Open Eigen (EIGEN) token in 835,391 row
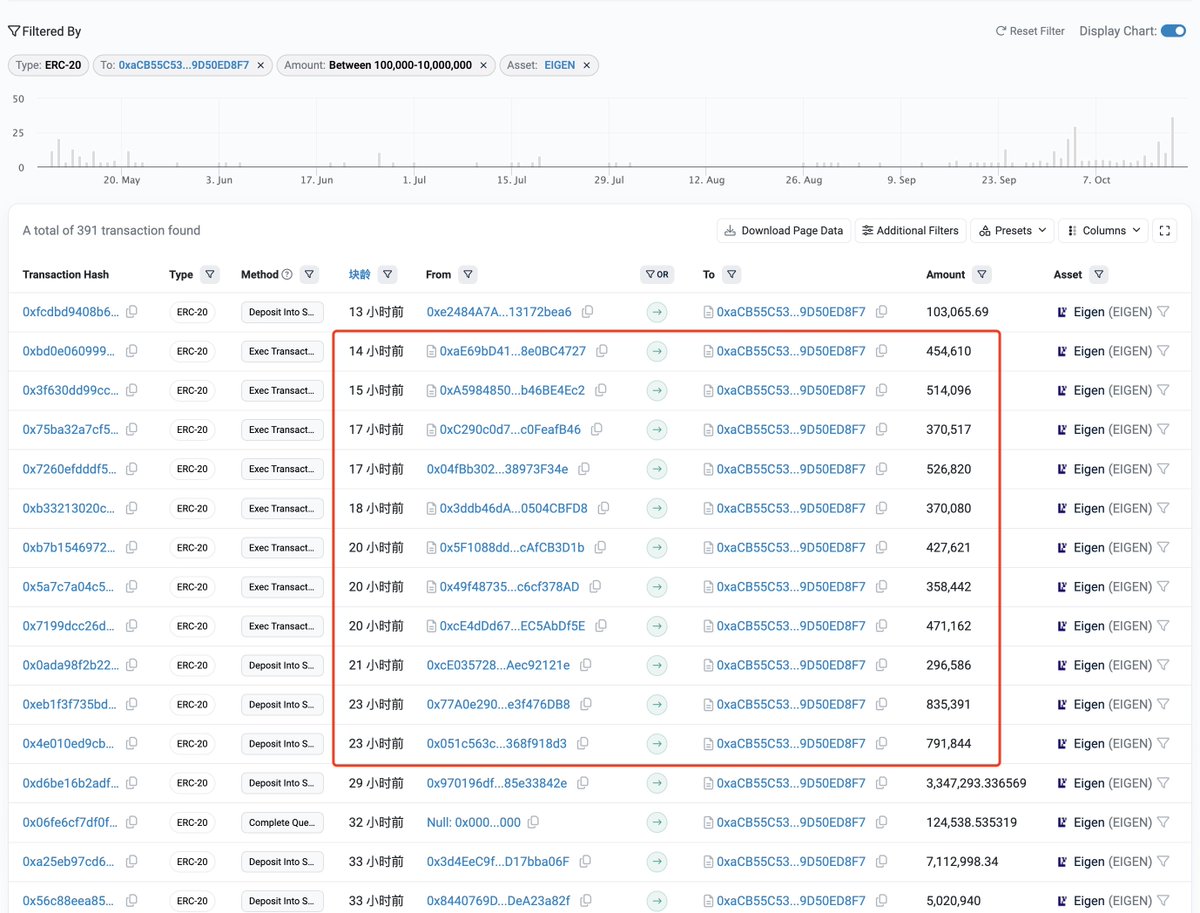The image size is (1200, 913). (x=1113, y=704)
